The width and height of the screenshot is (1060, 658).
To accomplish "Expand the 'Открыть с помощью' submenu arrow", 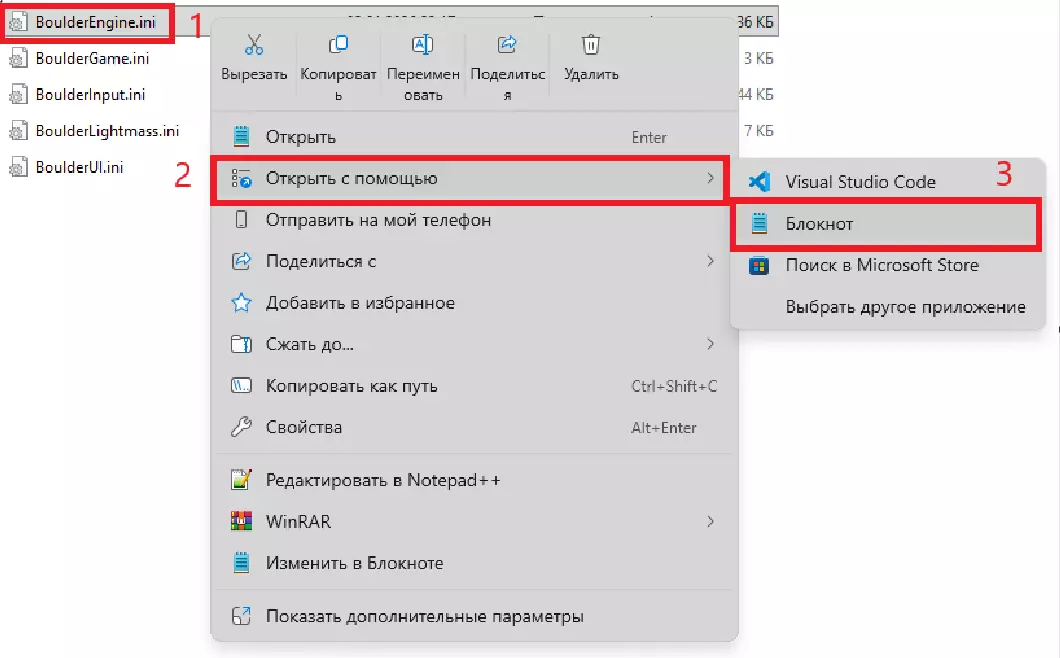I will point(710,179).
